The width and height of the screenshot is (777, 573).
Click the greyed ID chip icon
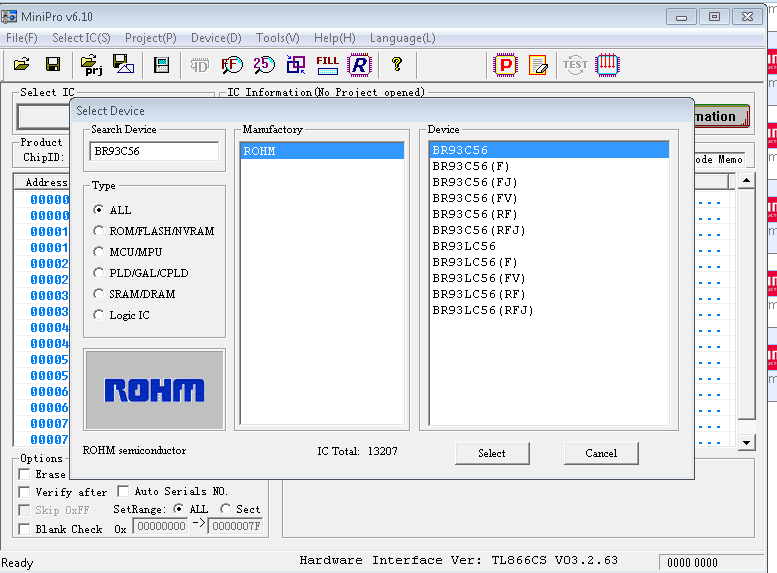tap(200, 65)
